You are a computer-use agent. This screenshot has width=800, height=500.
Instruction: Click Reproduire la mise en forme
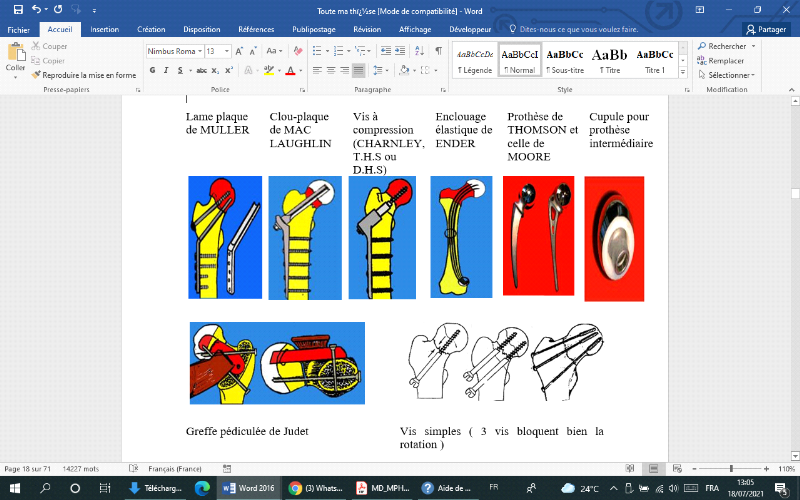(x=84, y=75)
